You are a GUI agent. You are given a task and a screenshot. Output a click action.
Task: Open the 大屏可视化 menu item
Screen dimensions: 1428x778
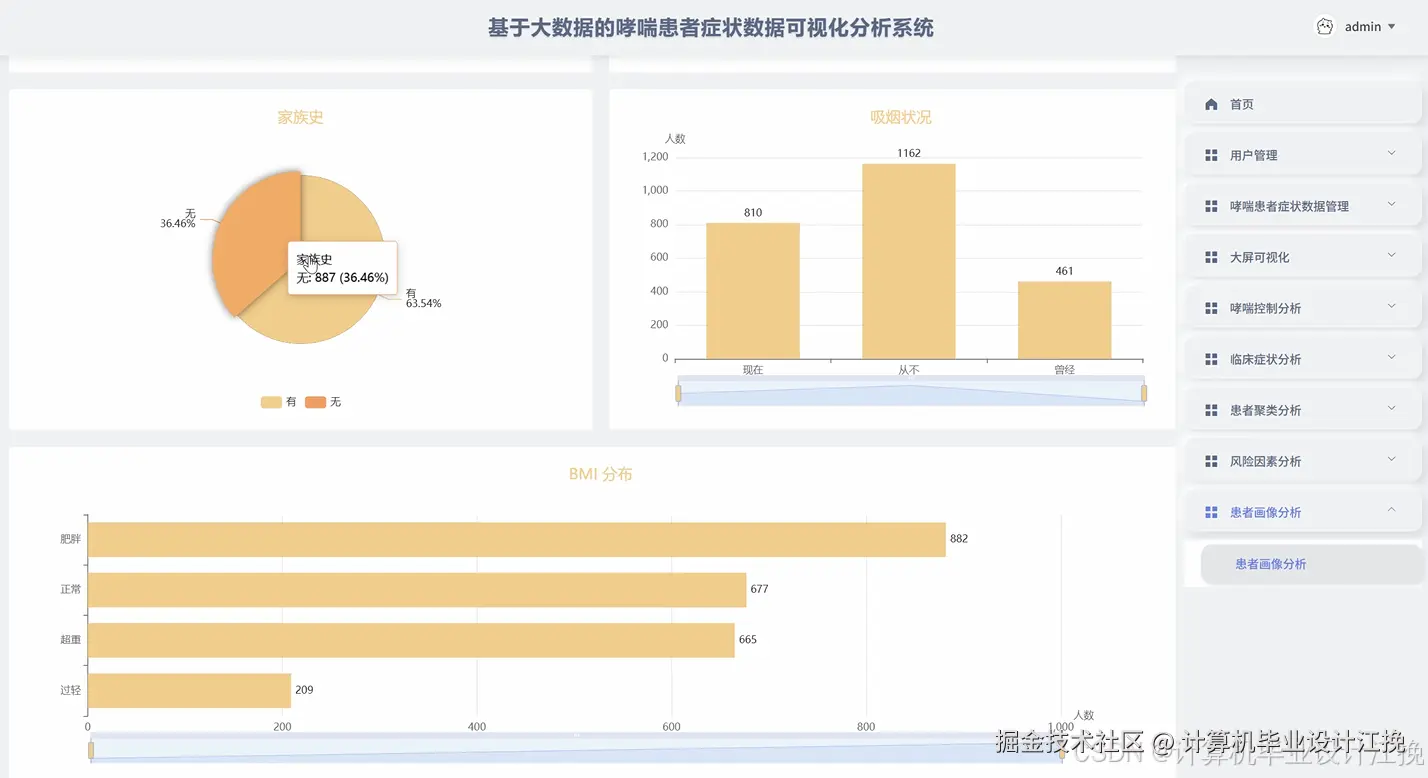click(x=1303, y=257)
